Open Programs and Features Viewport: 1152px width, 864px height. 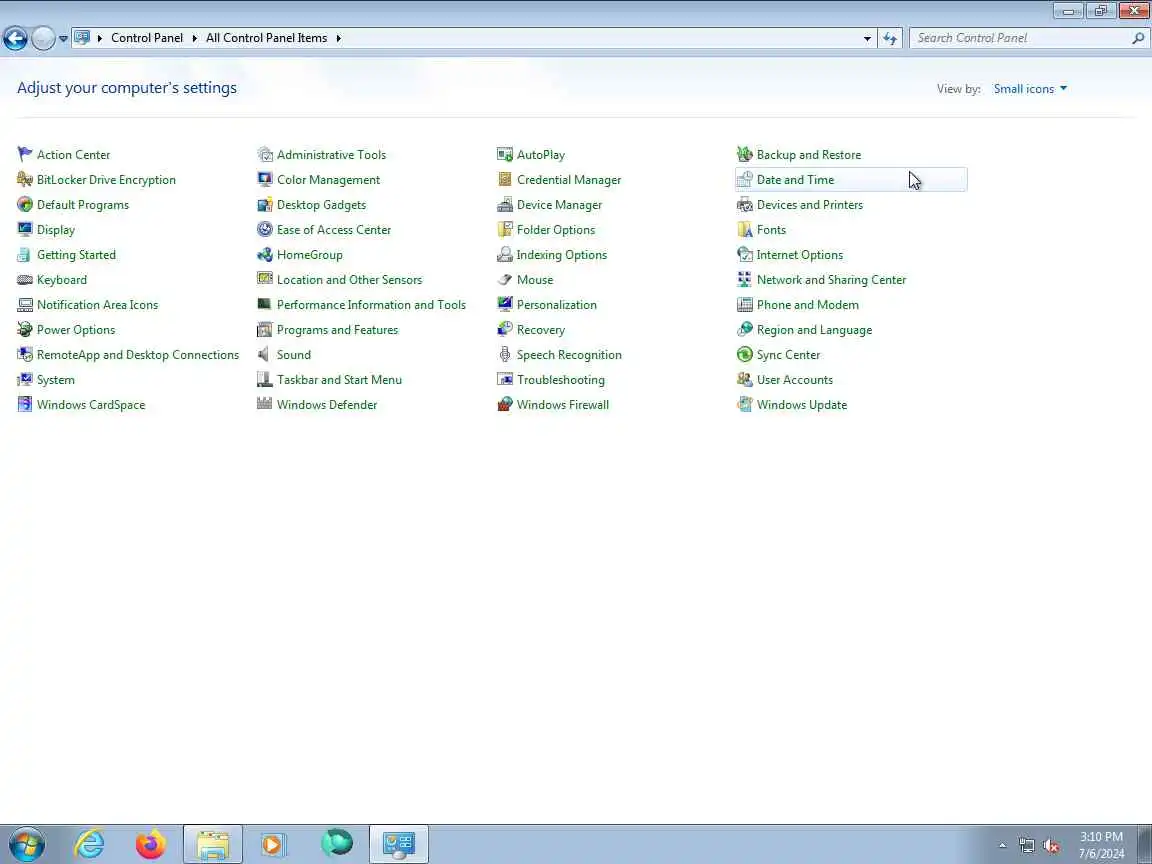coord(337,329)
